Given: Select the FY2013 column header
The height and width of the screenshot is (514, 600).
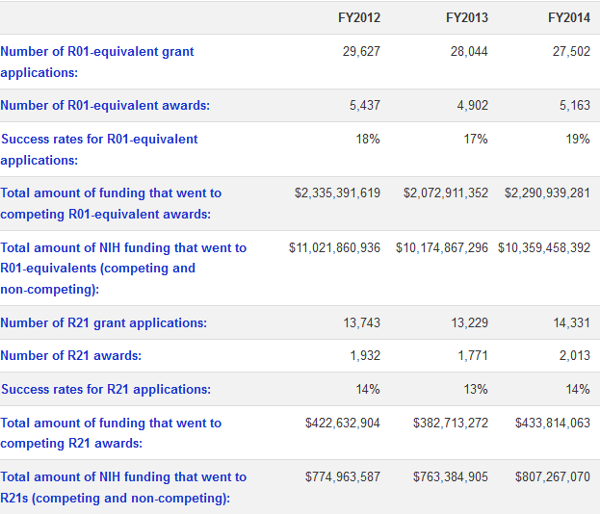Looking at the screenshot, I should click(467, 18).
